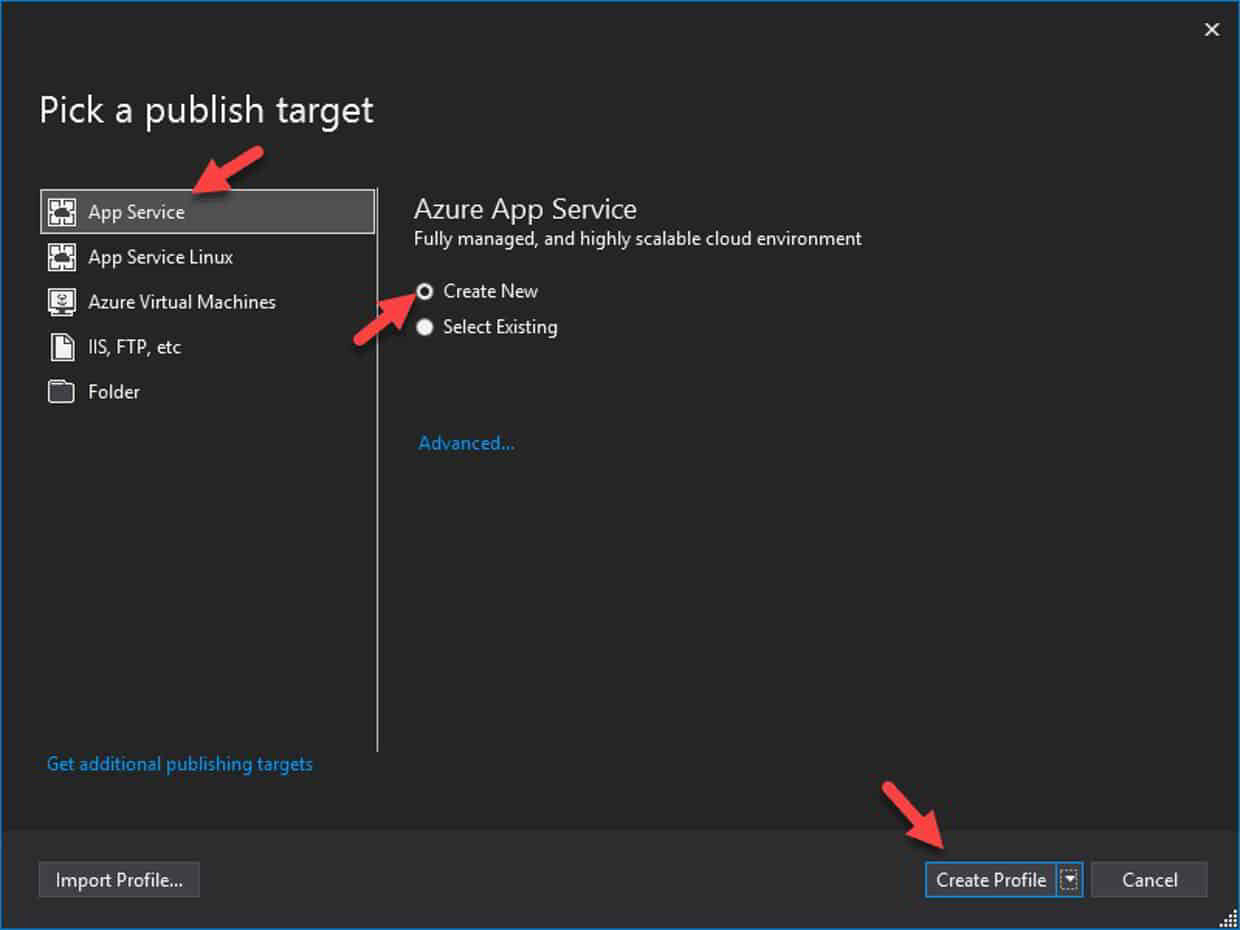Follow the Get additional publishing targets link
1240x930 pixels.
180,764
